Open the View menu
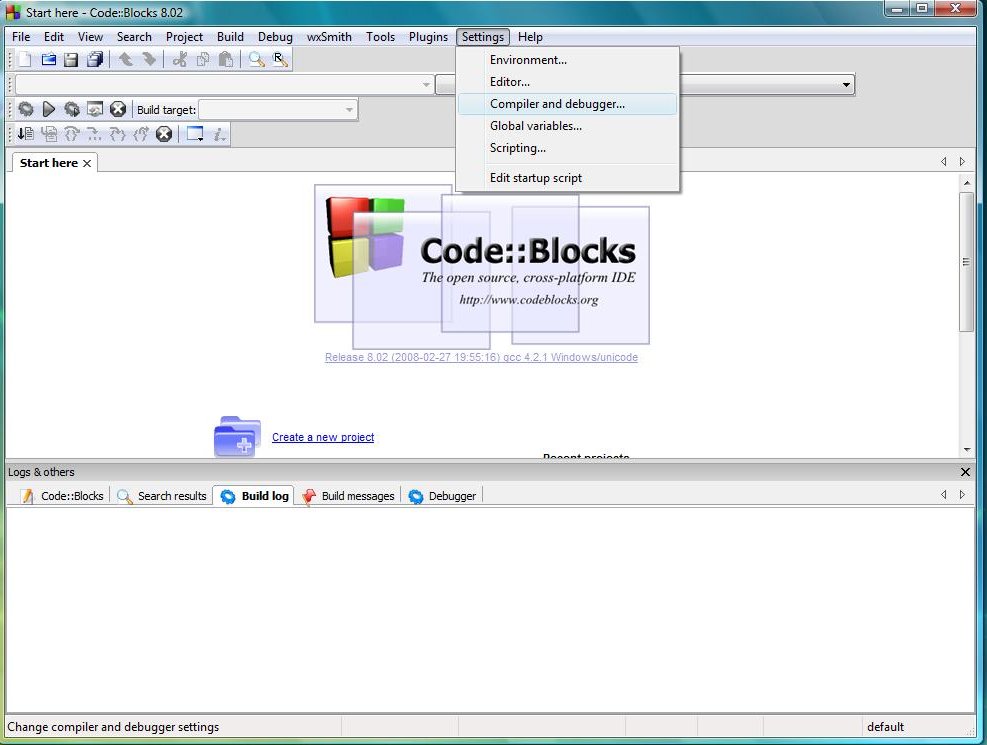The height and width of the screenshot is (745, 987). click(90, 37)
